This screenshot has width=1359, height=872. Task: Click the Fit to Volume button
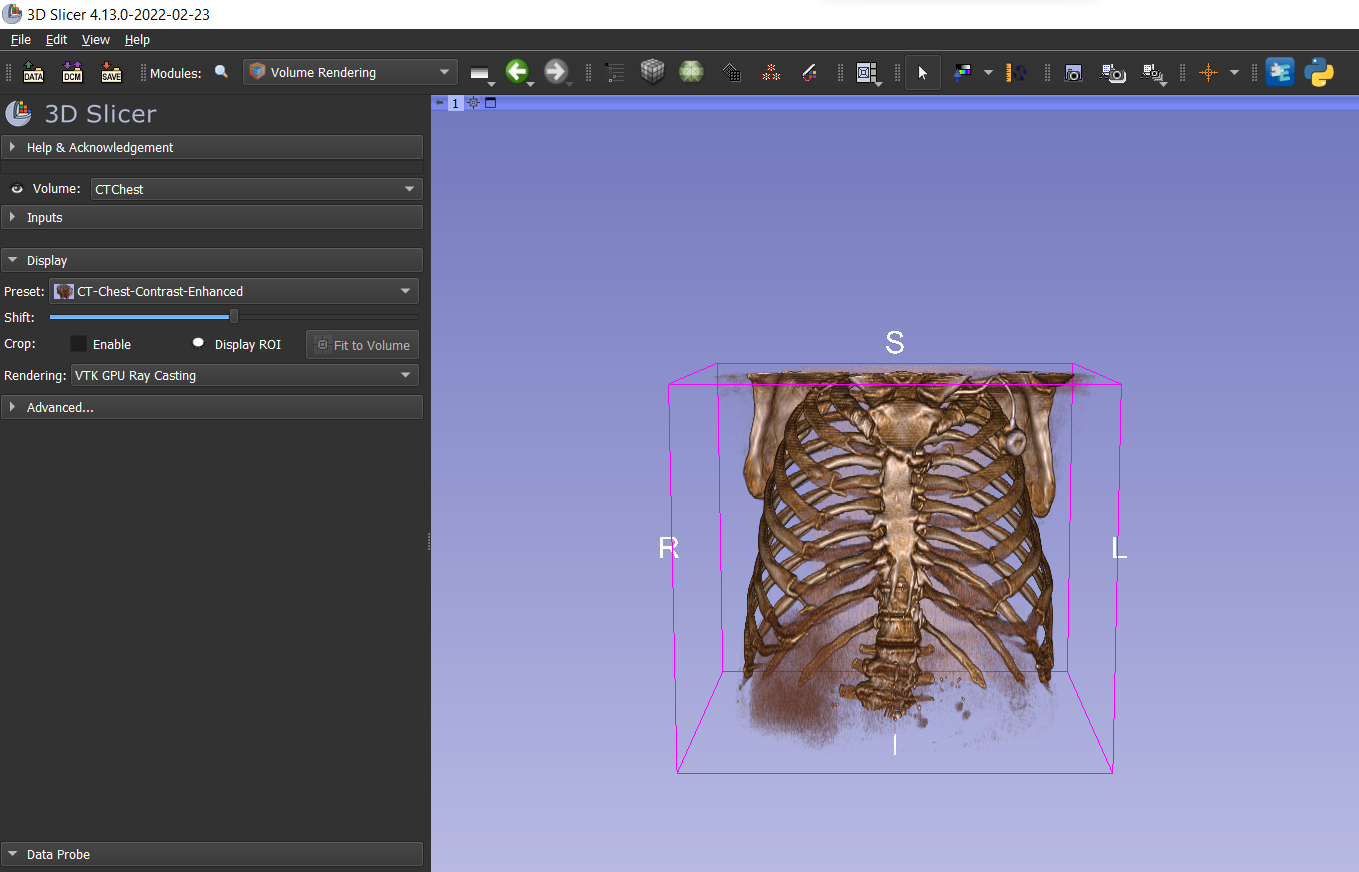coord(362,345)
